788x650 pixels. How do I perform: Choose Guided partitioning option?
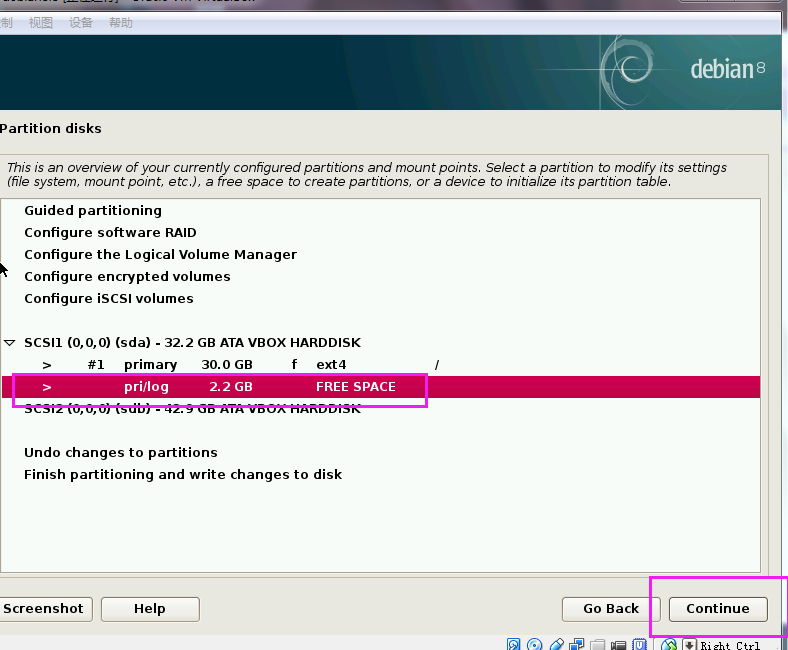coord(93,211)
